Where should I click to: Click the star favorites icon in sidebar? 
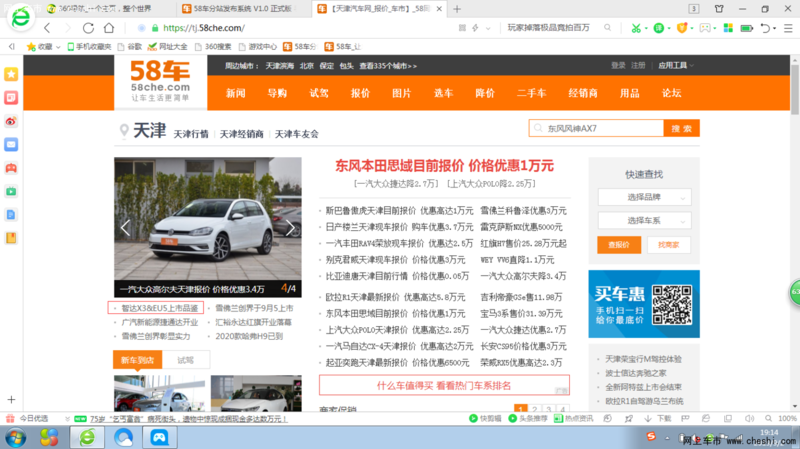pos(11,74)
